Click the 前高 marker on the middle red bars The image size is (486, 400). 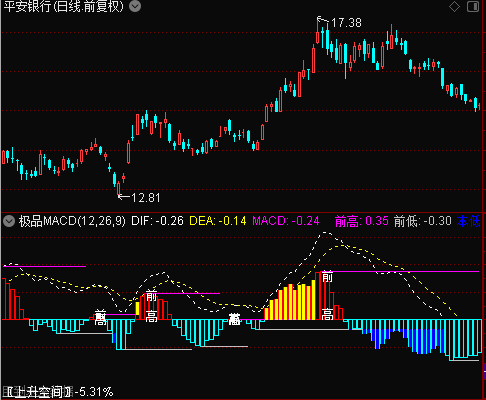point(151,306)
